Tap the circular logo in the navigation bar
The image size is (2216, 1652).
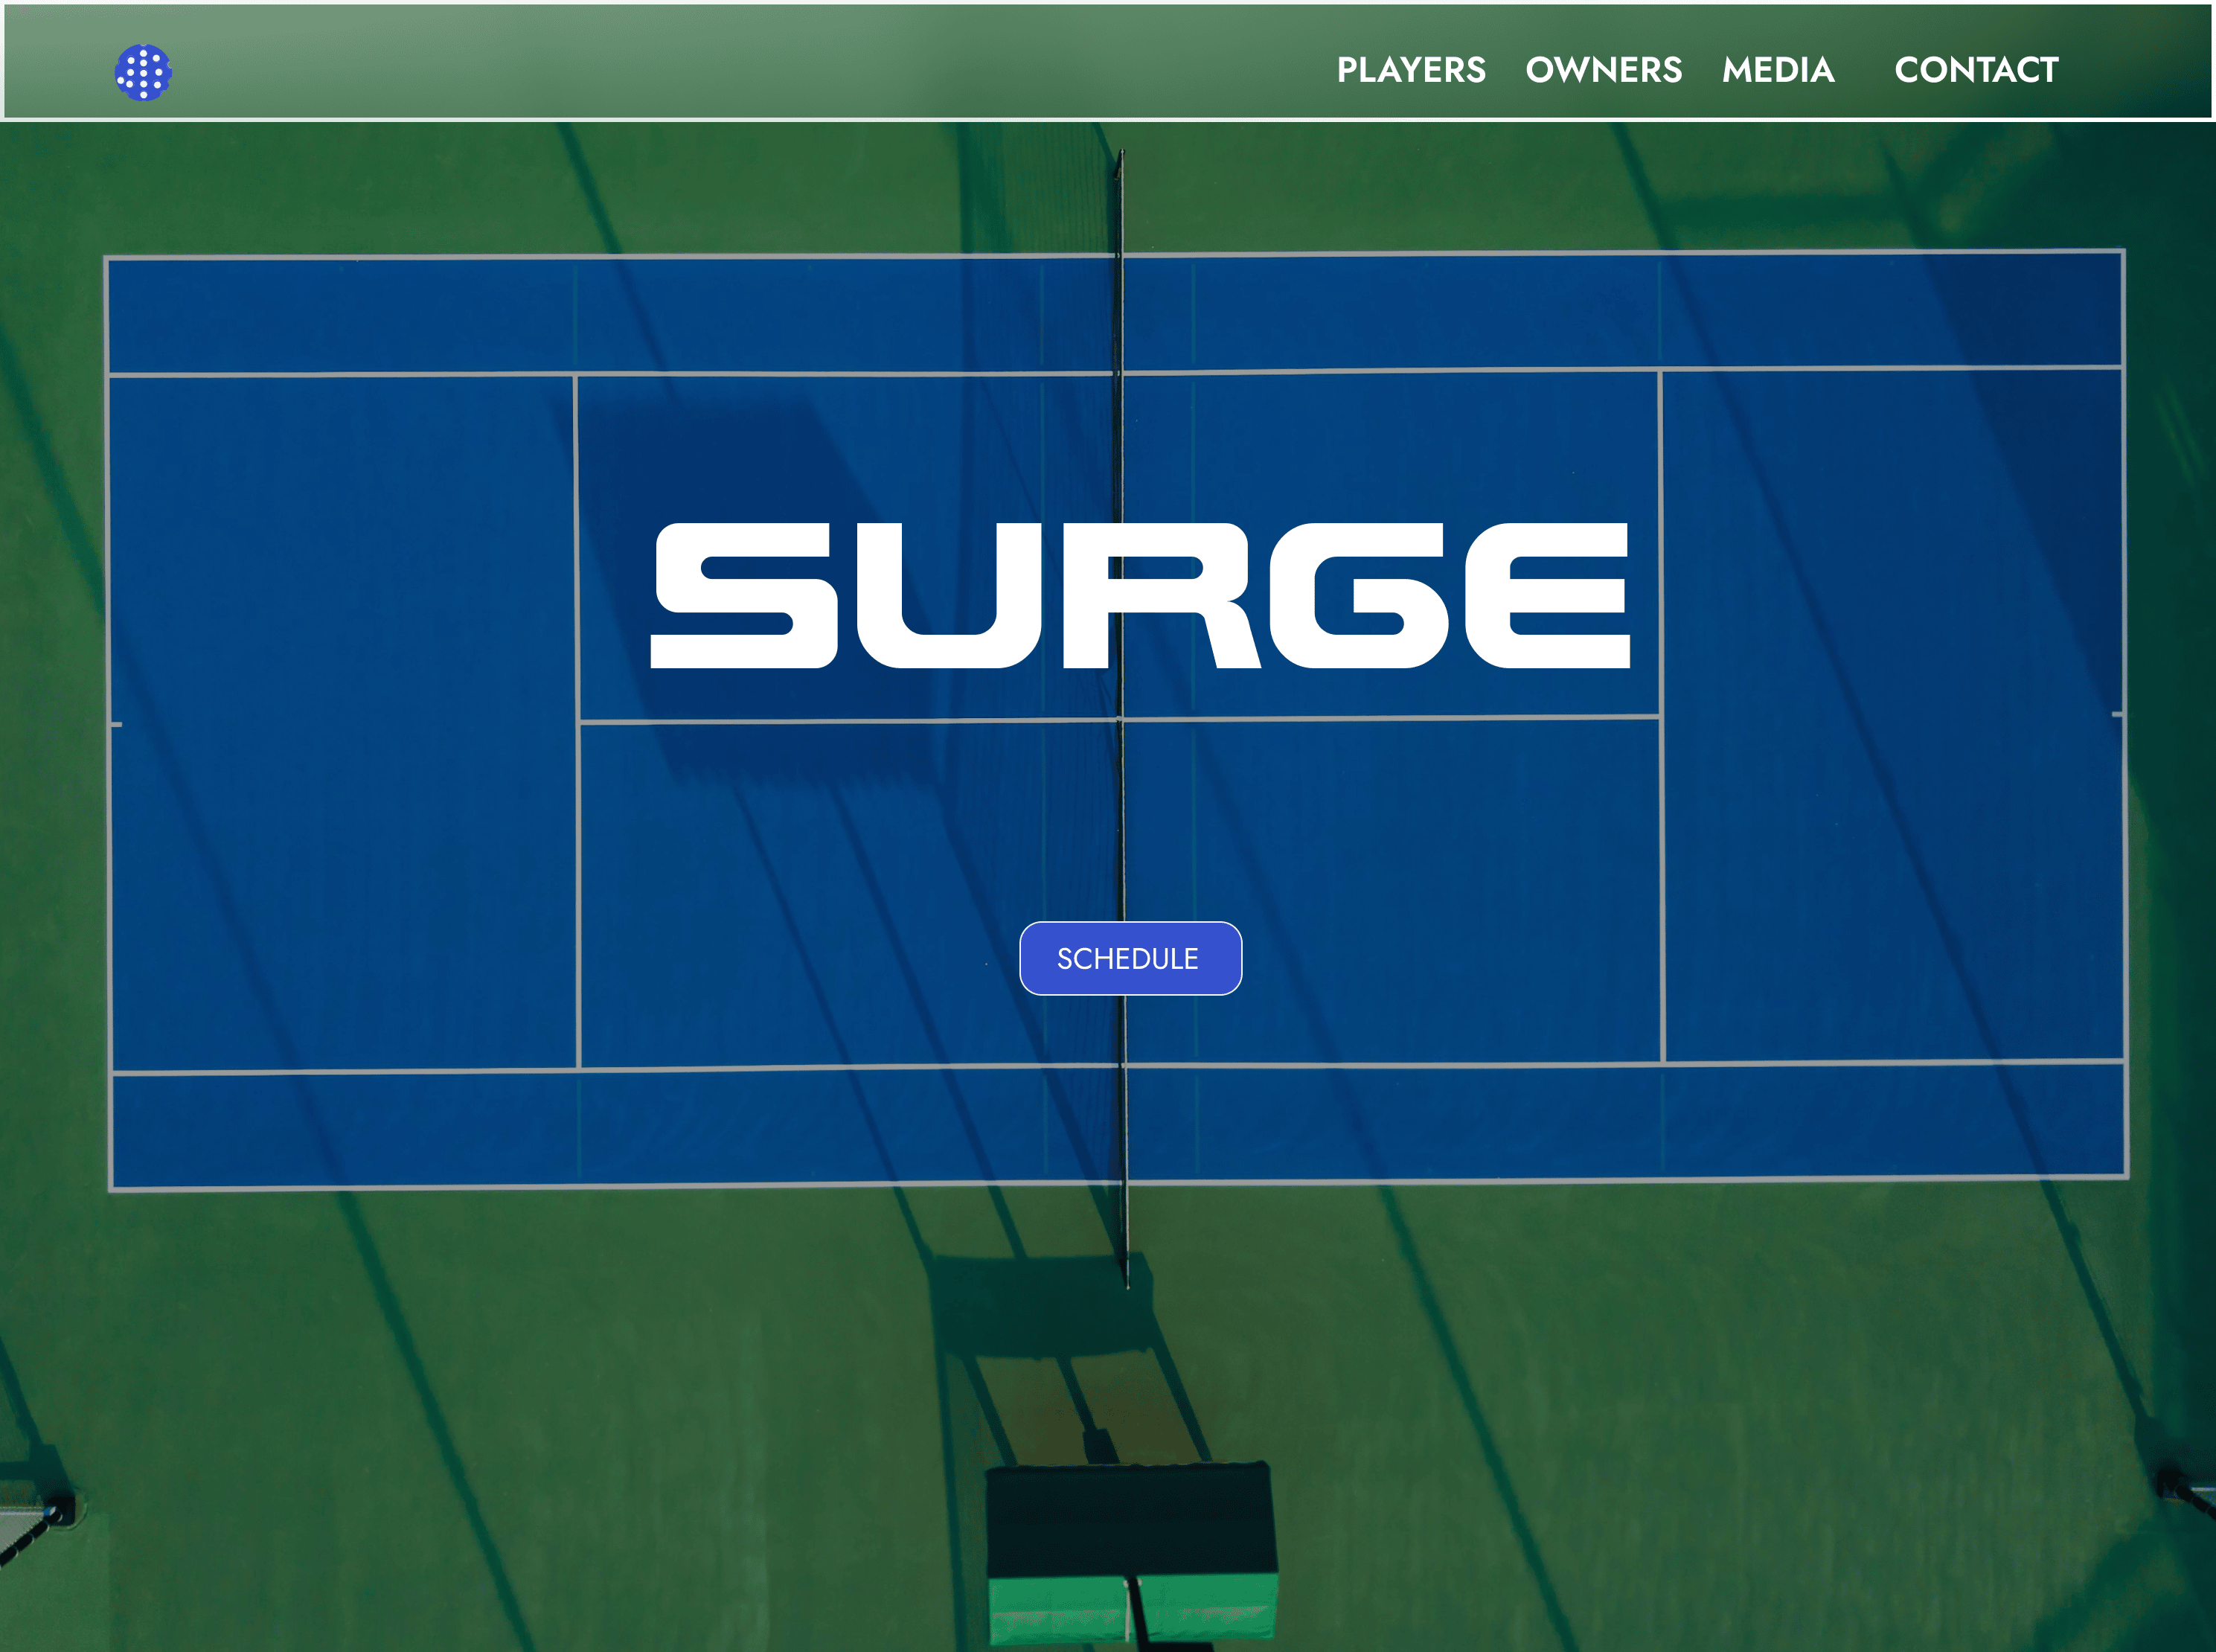(x=145, y=70)
